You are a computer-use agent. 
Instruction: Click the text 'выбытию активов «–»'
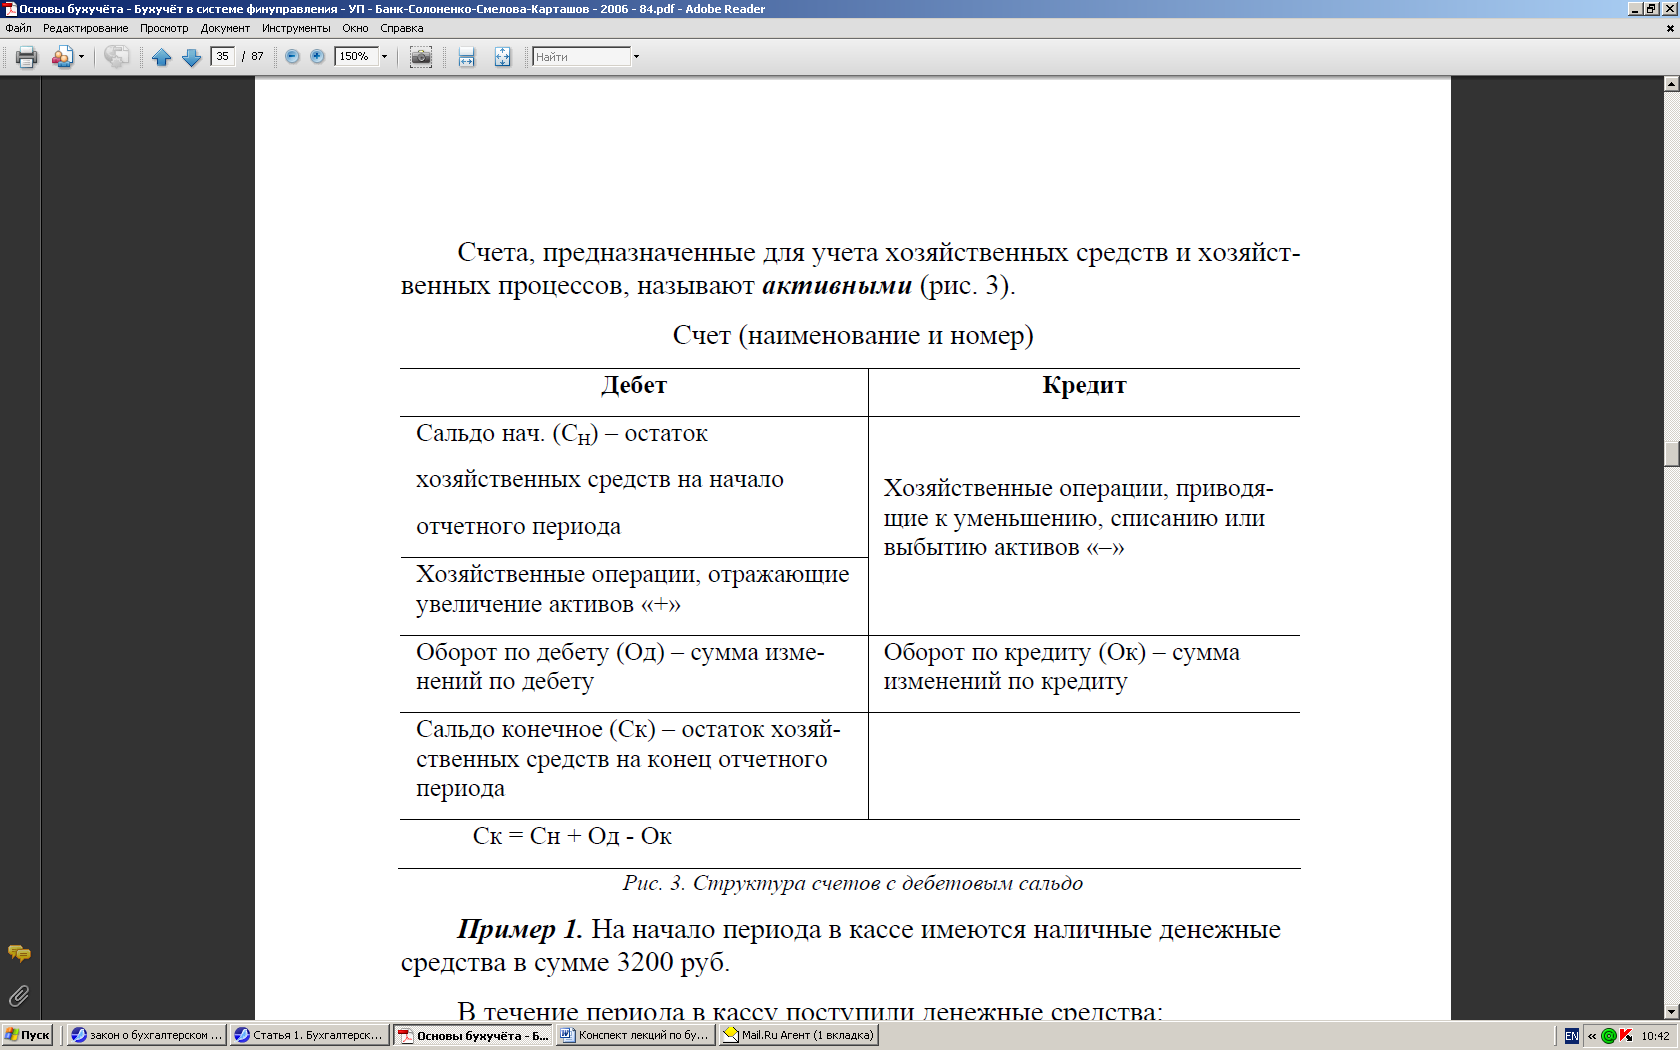pyautogui.click(x=1004, y=548)
